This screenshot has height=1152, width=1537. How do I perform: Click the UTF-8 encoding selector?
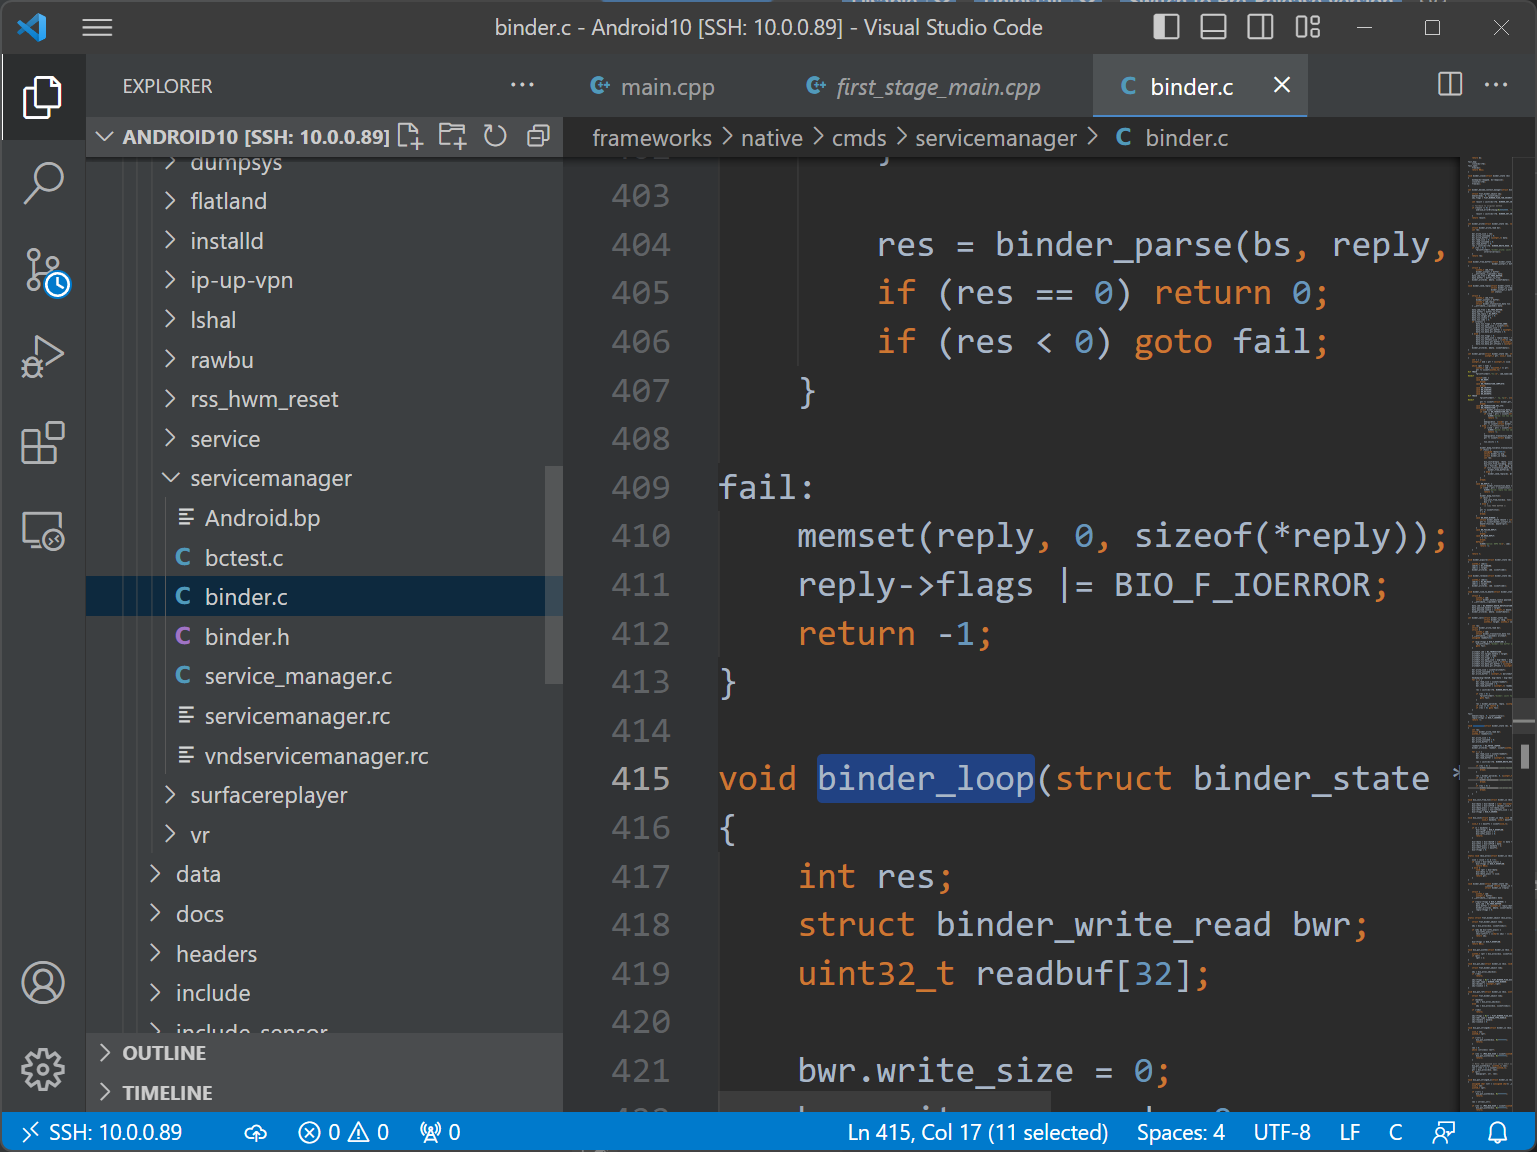pyautogui.click(x=1281, y=1132)
